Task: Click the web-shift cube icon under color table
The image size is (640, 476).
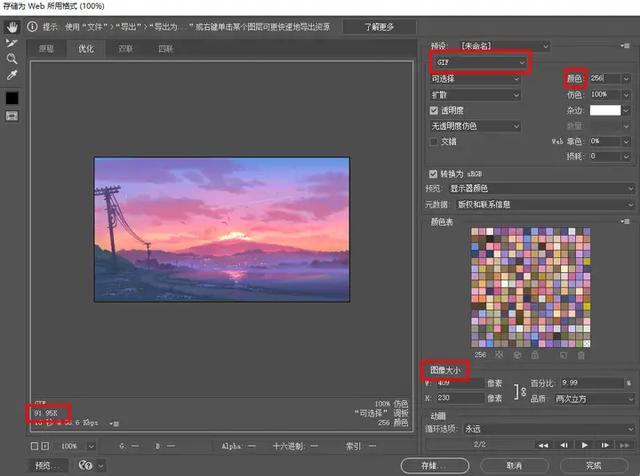Action: (517, 355)
